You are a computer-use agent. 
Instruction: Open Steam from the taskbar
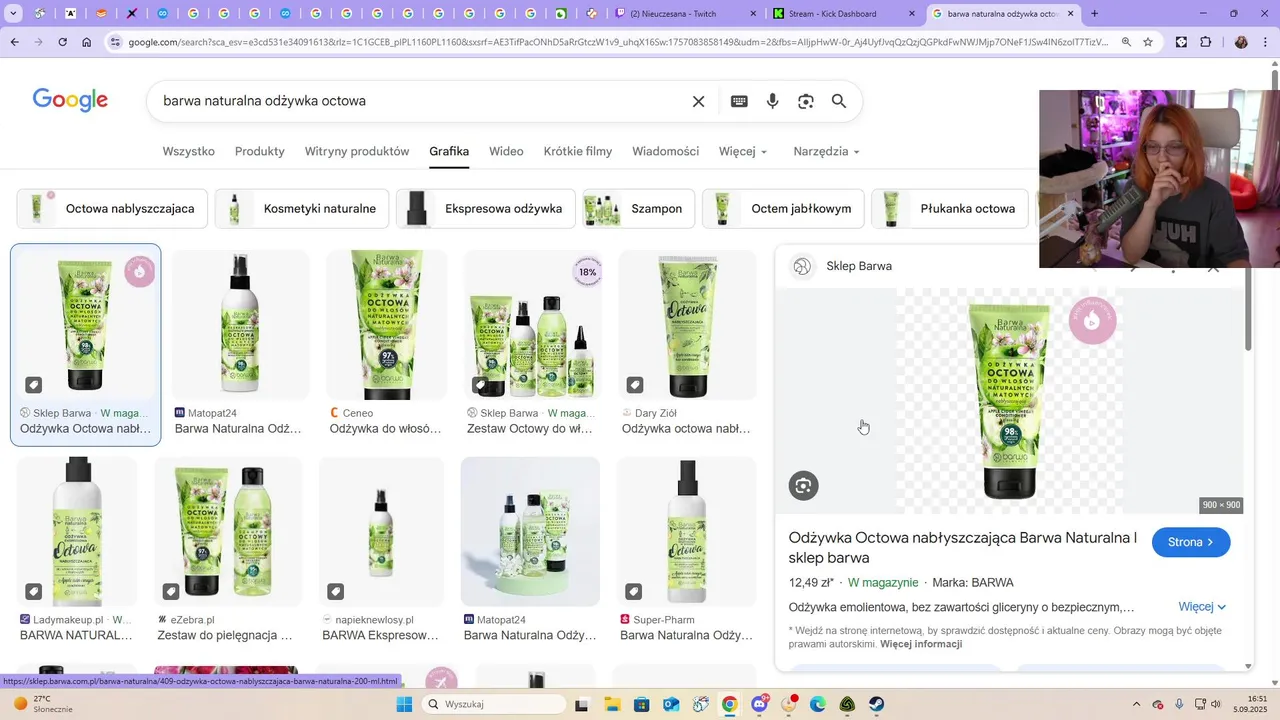point(876,704)
